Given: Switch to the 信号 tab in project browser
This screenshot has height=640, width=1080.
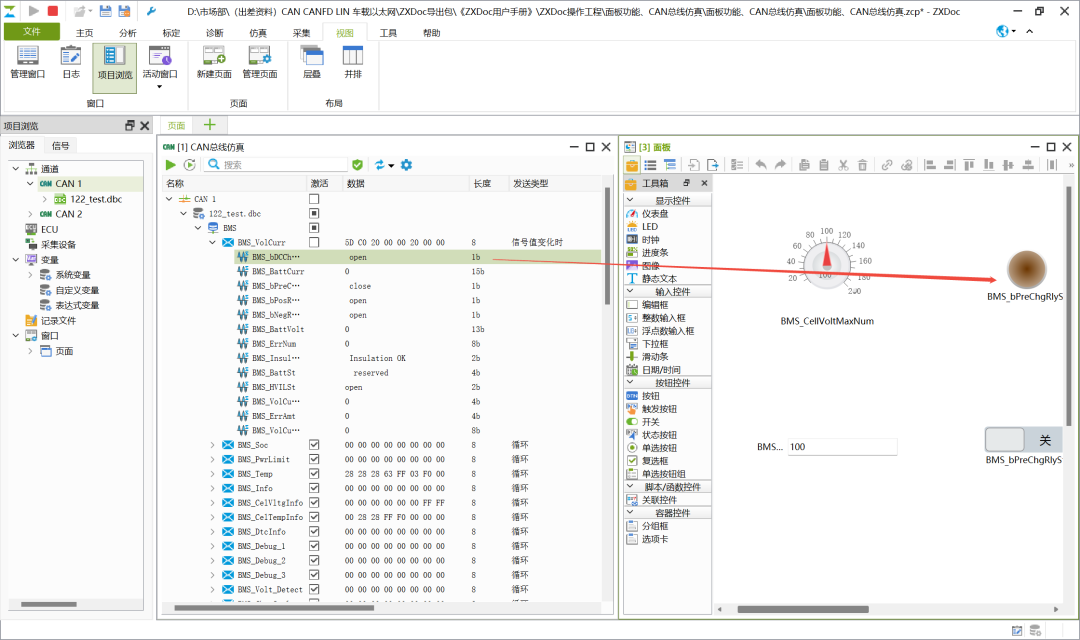Looking at the screenshot, I should 61,145.
